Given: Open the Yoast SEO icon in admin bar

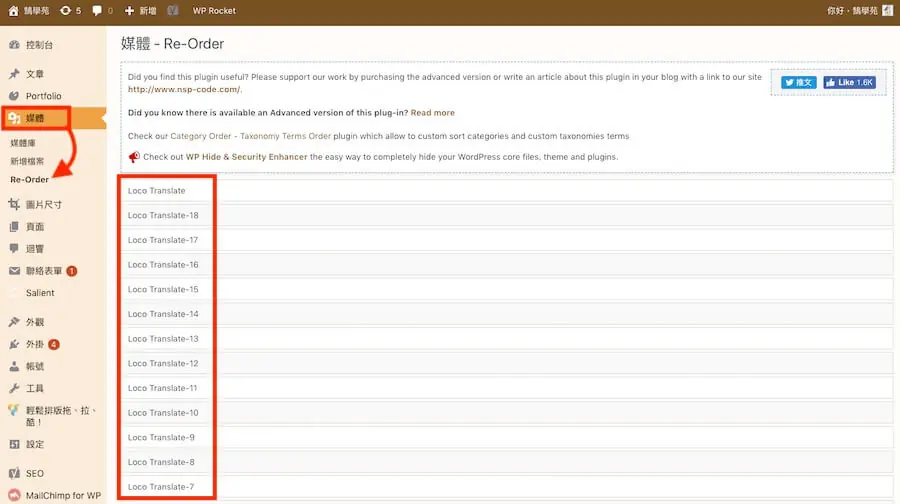Looking at the screenshot, I should pyautogui.click(x=173, y=10).
